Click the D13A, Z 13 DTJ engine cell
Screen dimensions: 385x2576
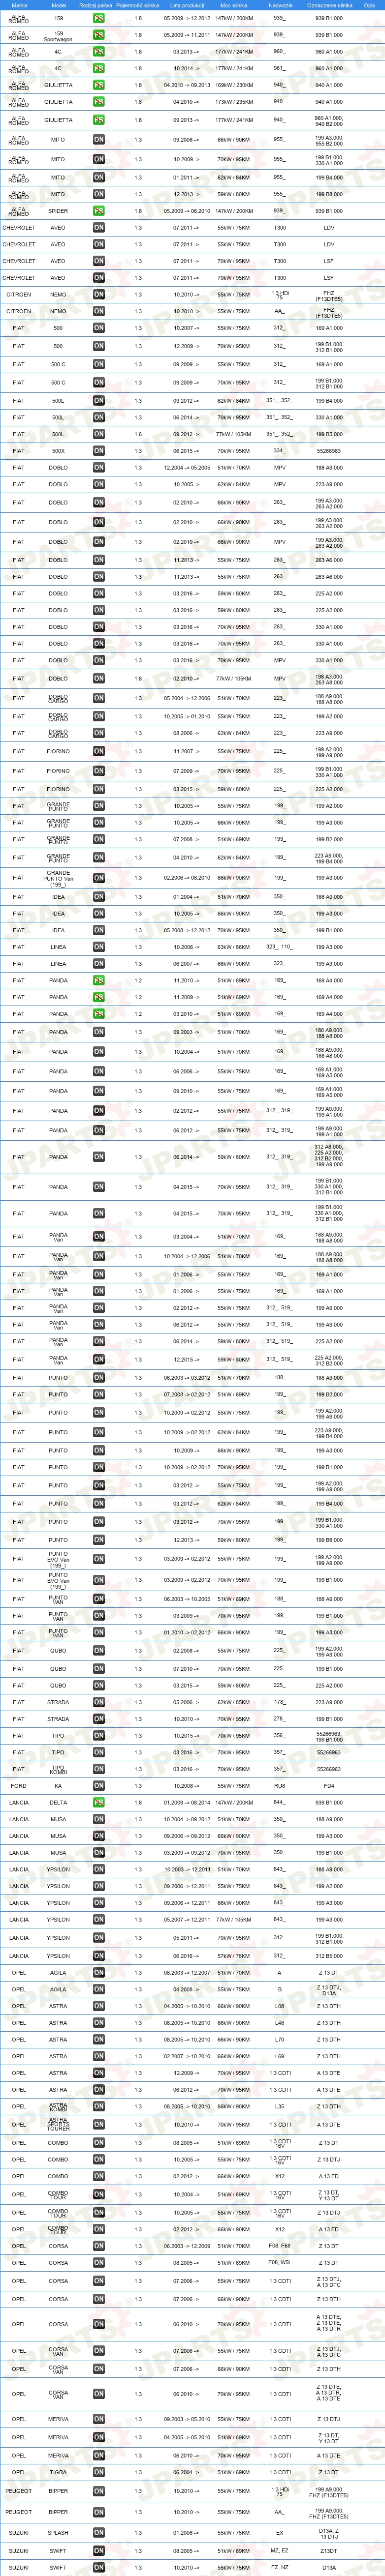(x=329, y=2533)
